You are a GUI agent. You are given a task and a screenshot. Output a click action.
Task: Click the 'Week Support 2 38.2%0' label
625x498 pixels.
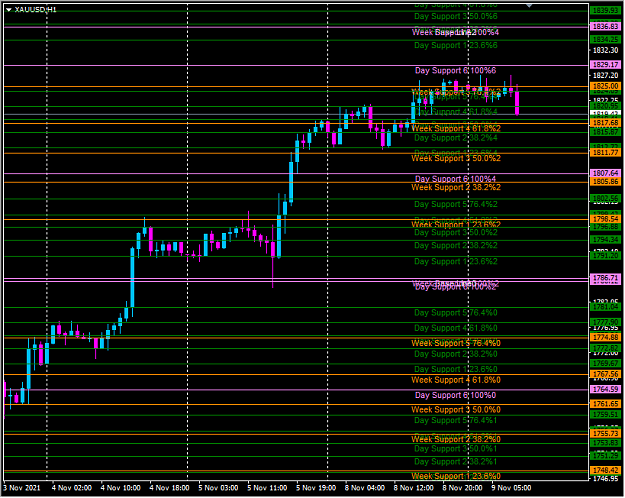coord(456,439)
